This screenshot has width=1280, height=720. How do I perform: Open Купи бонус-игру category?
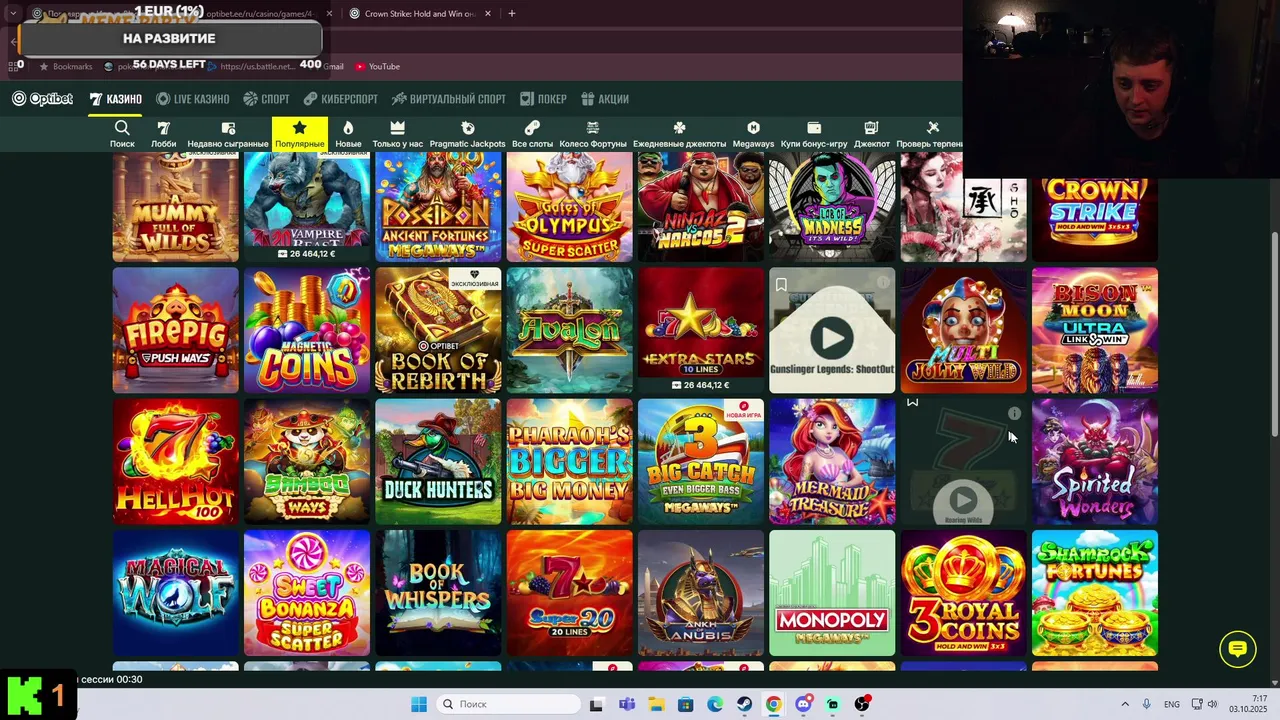tap(814, 134)
